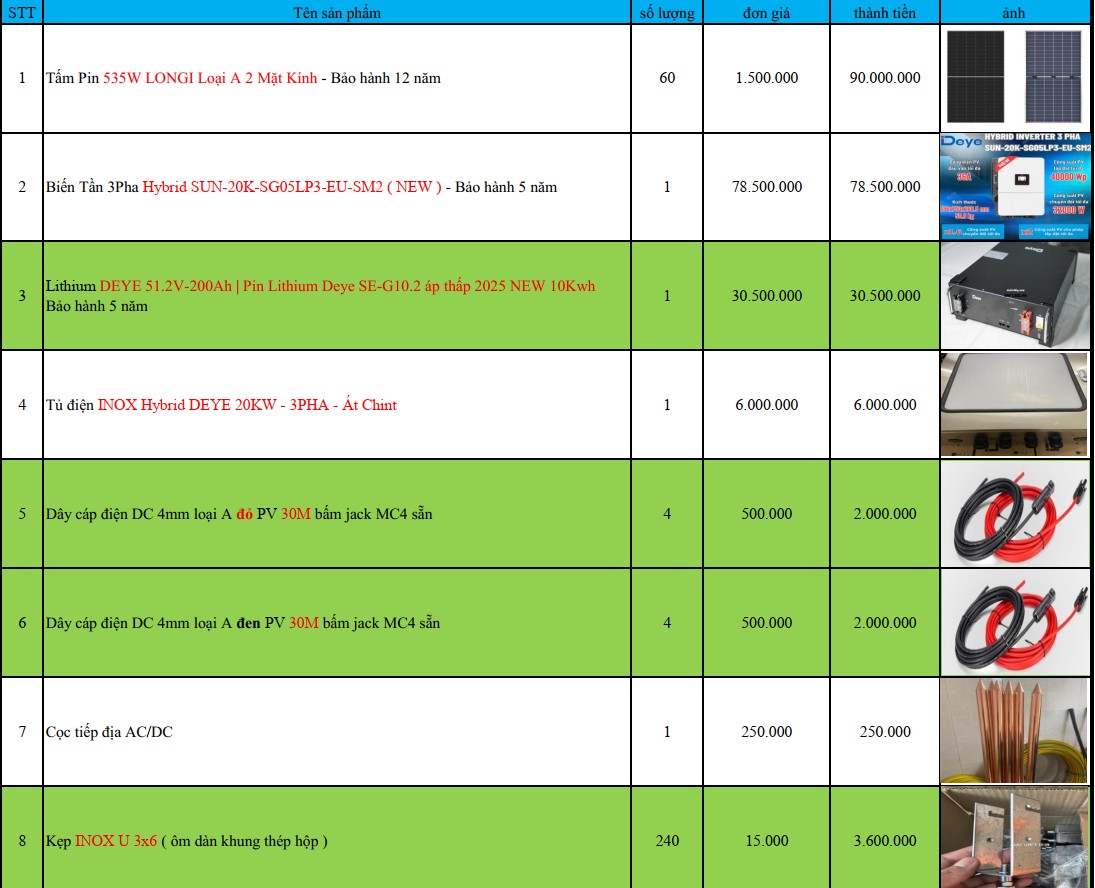Image resolution: width=1095 pixels, height=888 pixels.
Task: Click STT number 3 of the Lithium row
Action: coord(22,296)
